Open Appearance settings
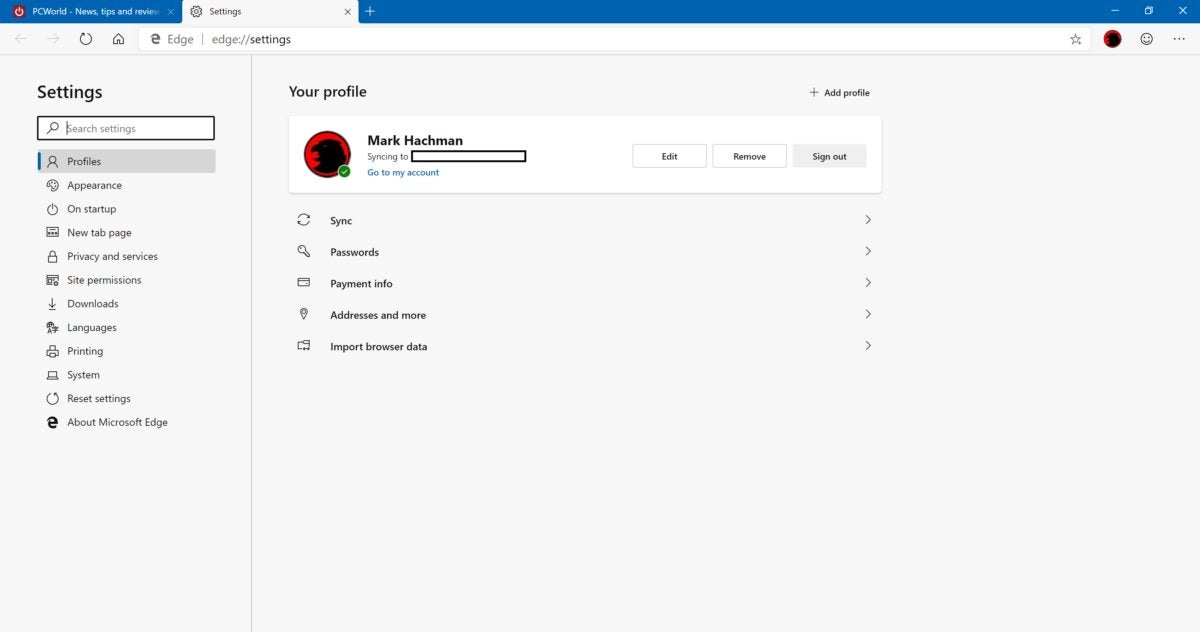 pyautogui.click(x=94, y=185)
